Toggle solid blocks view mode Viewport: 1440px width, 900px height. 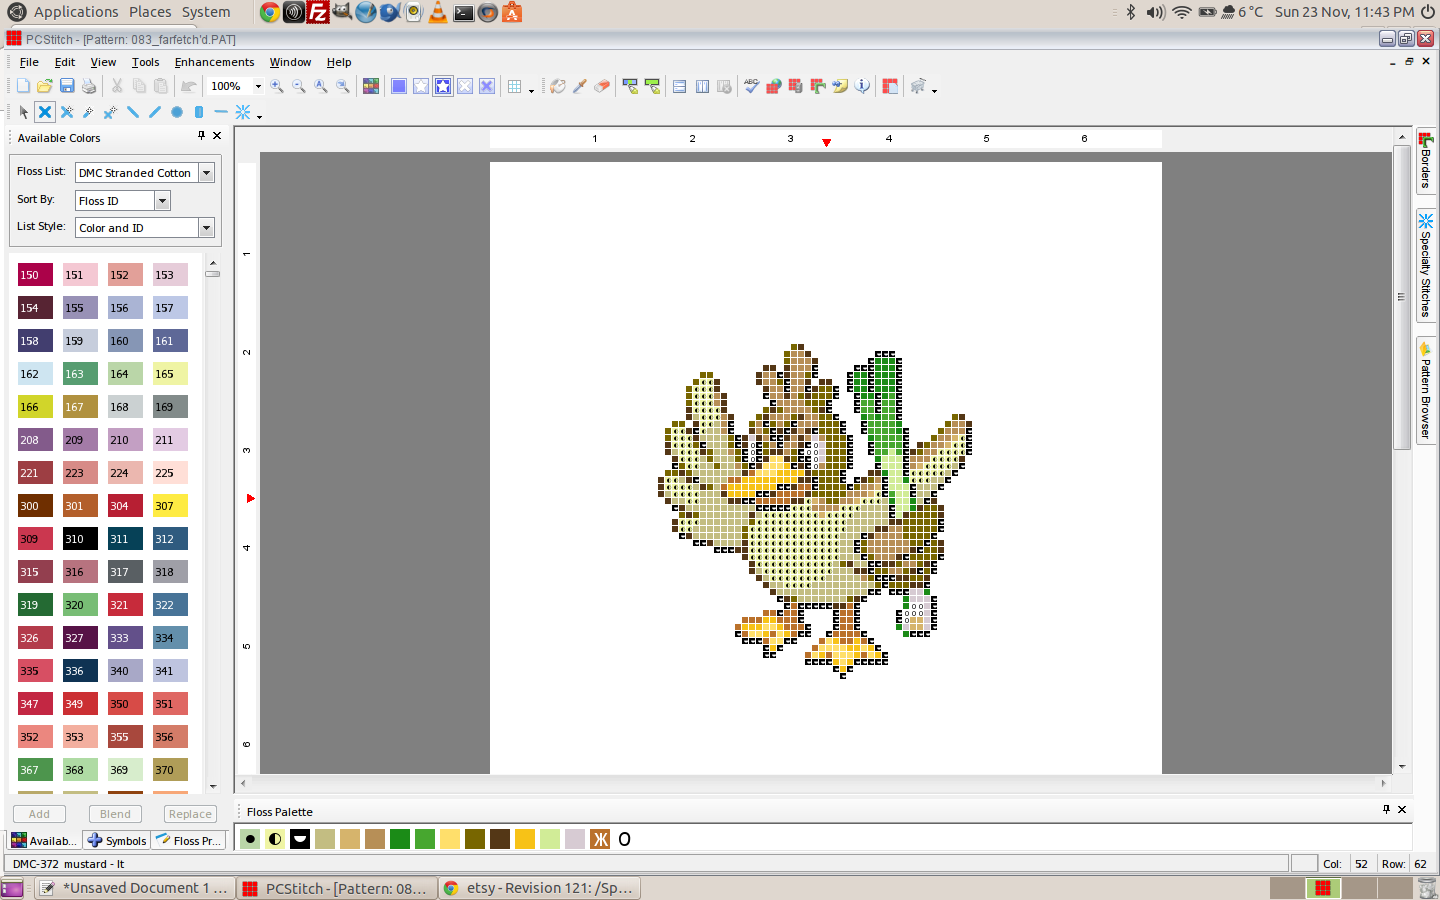[399, 87]
